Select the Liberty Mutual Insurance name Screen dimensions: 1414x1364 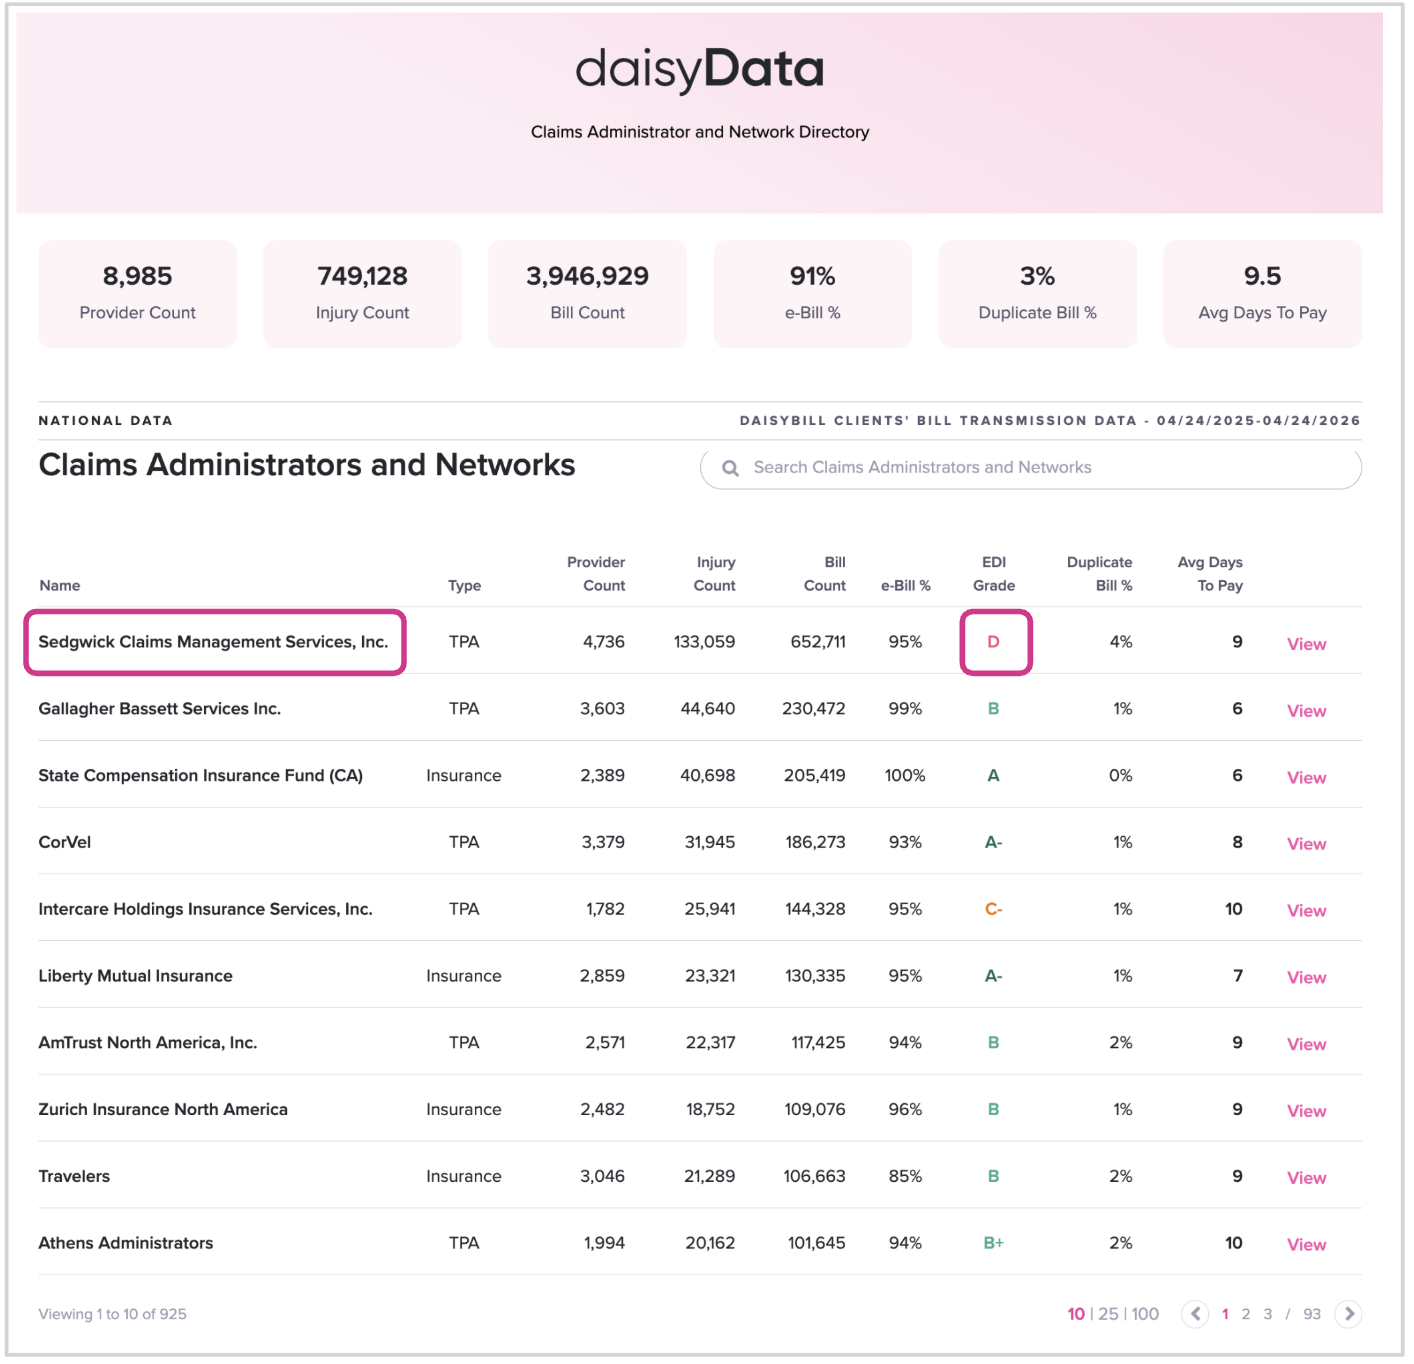(x=135, y=976)
